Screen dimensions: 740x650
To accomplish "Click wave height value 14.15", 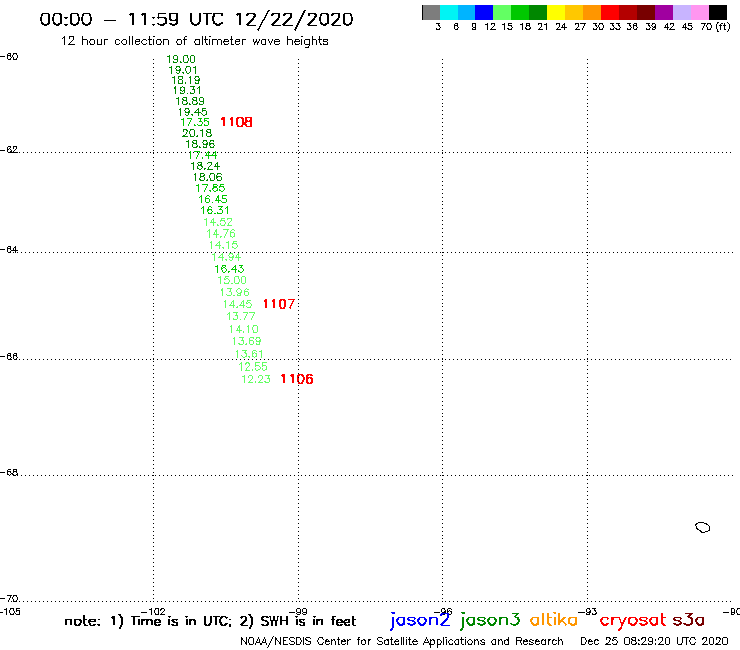I will click(x=224, y=245).
